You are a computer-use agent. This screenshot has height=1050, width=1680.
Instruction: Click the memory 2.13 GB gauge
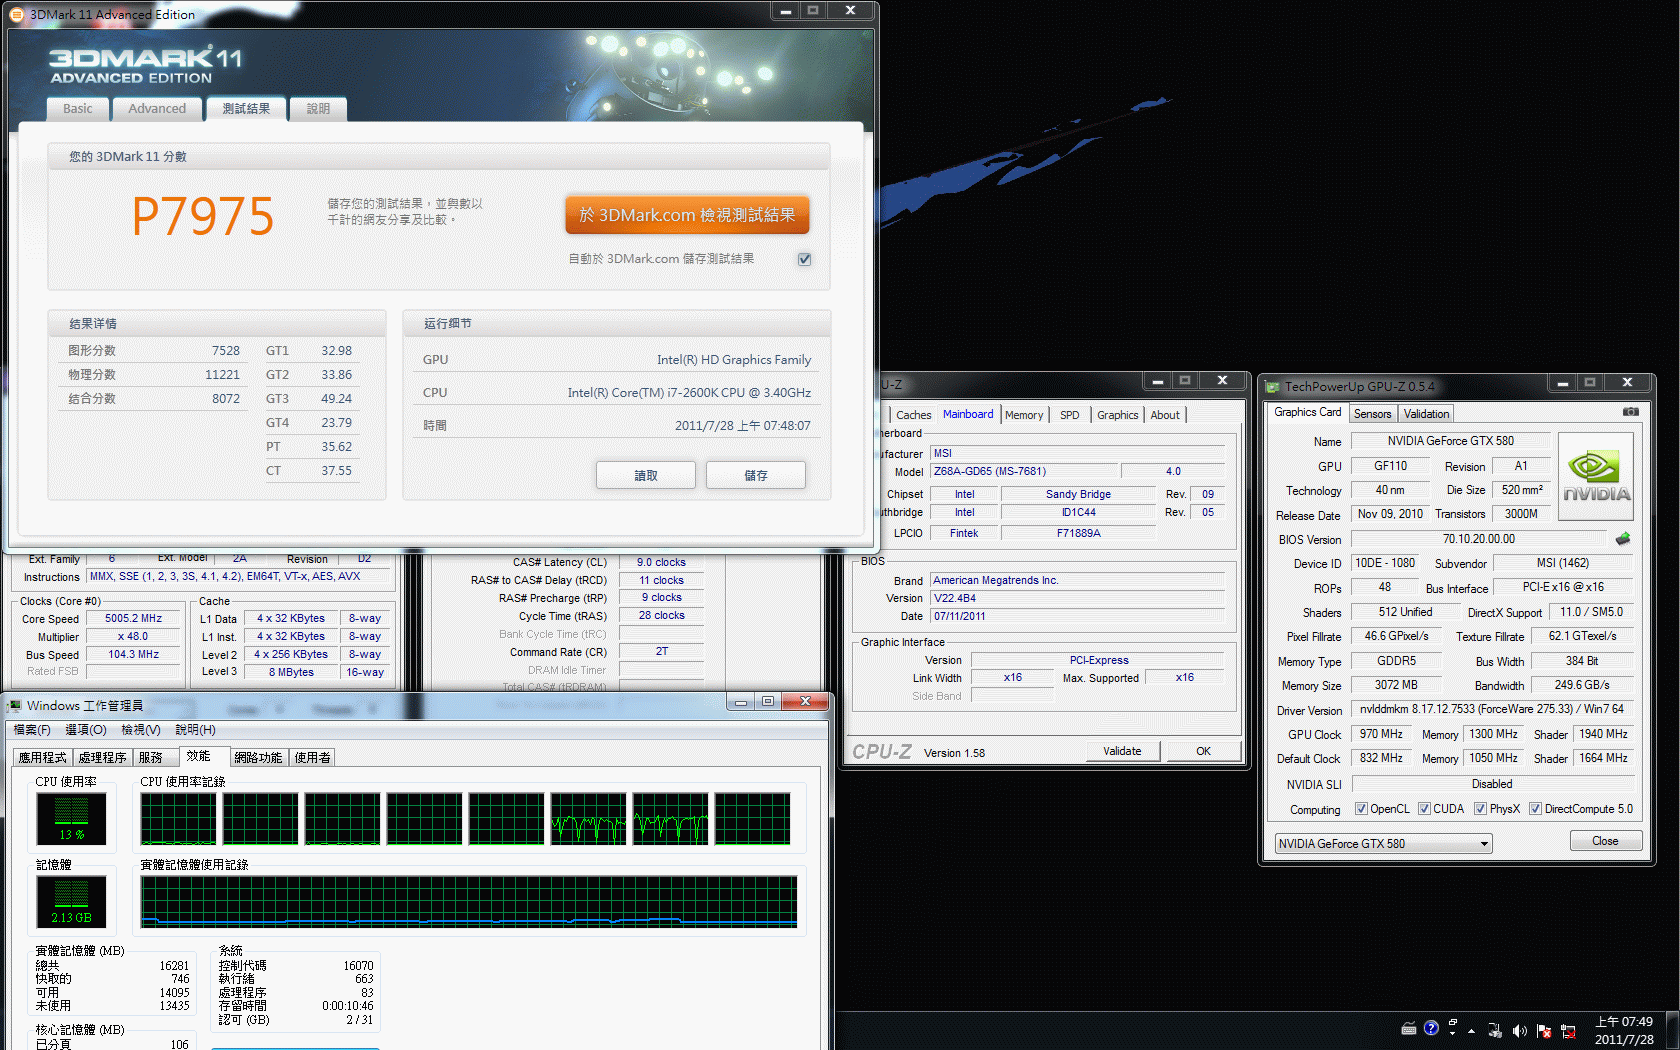(71, 902)
